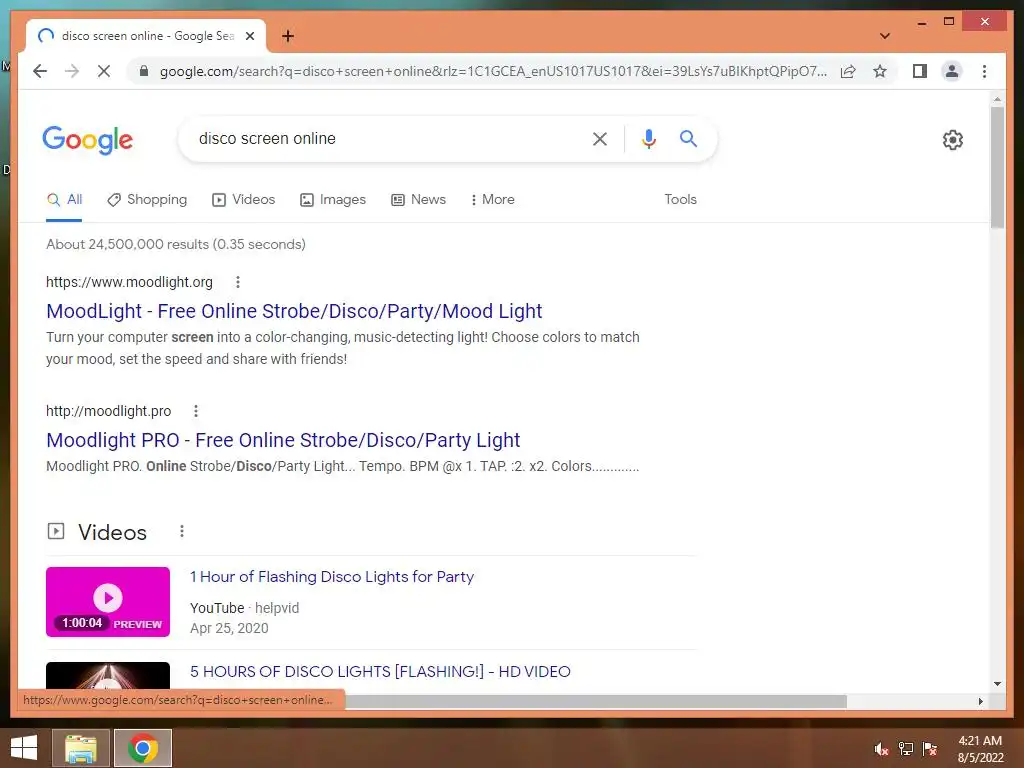Open the Action Center flag icon

tap(930, 749)
